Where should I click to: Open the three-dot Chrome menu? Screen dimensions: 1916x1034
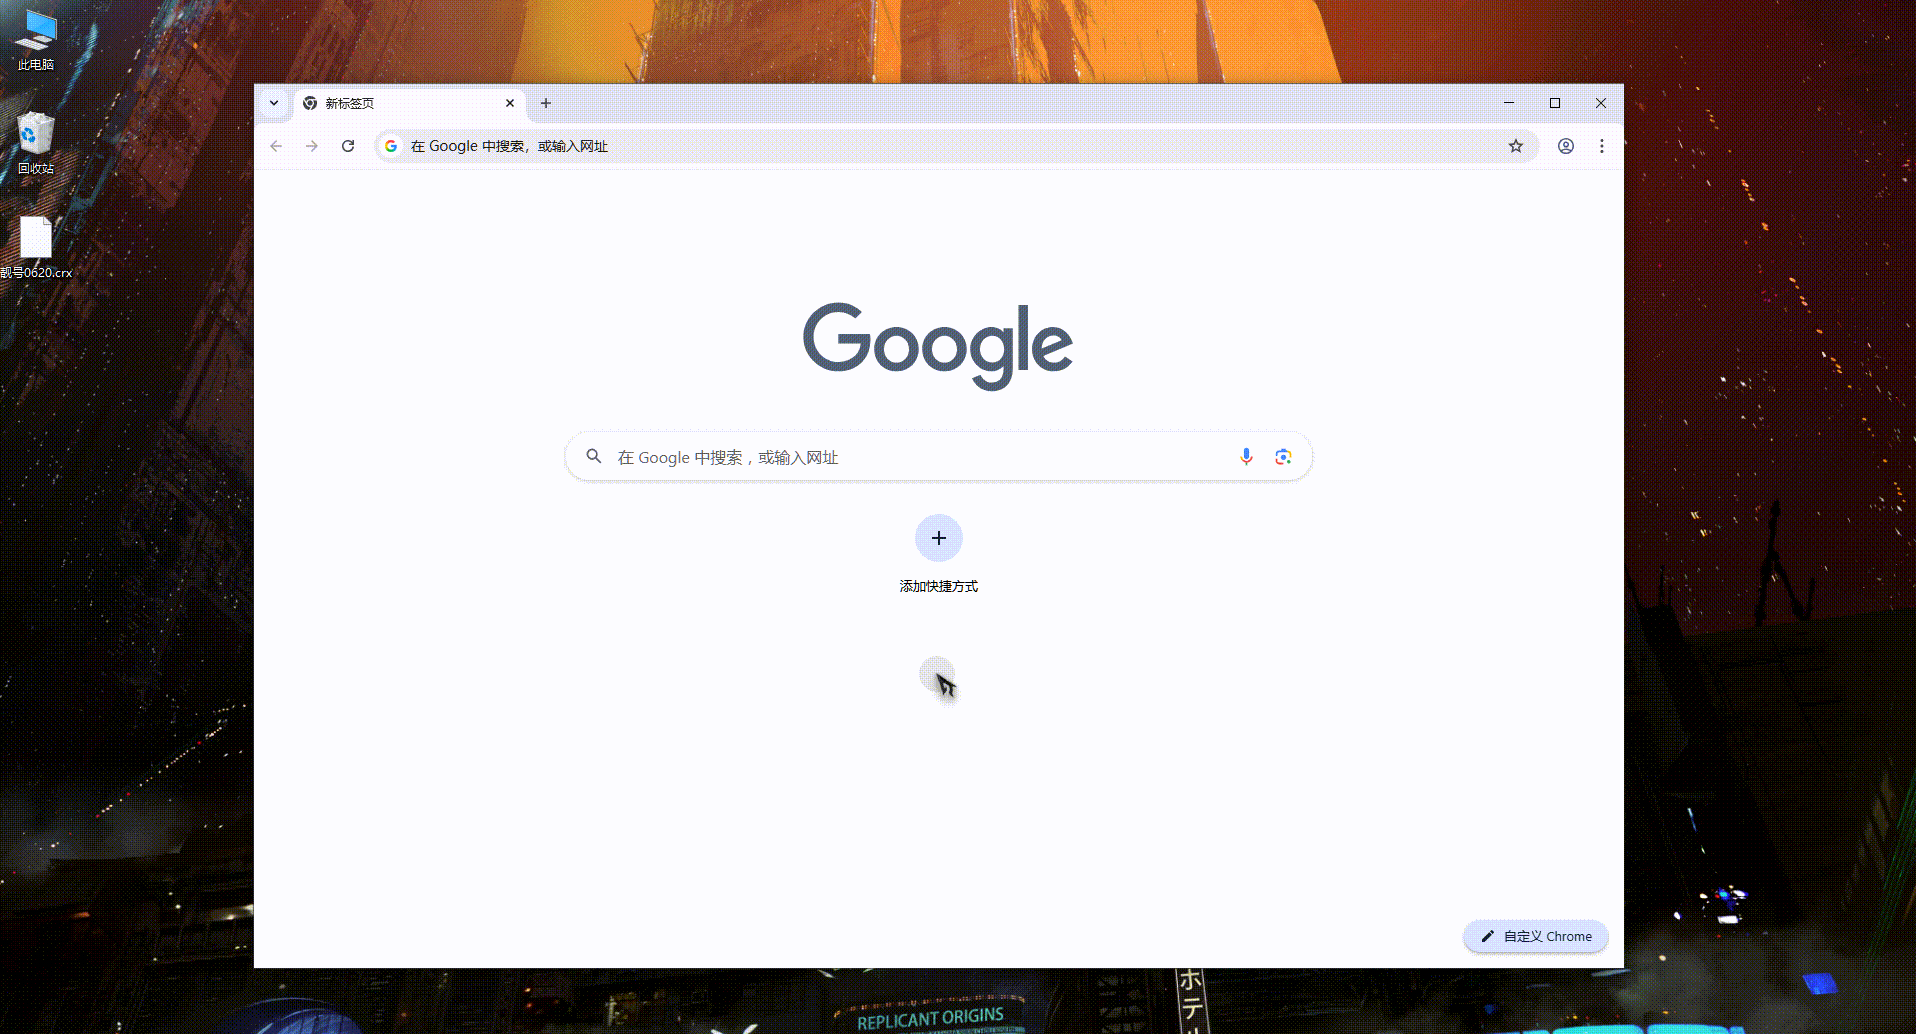click(1602, 146)
